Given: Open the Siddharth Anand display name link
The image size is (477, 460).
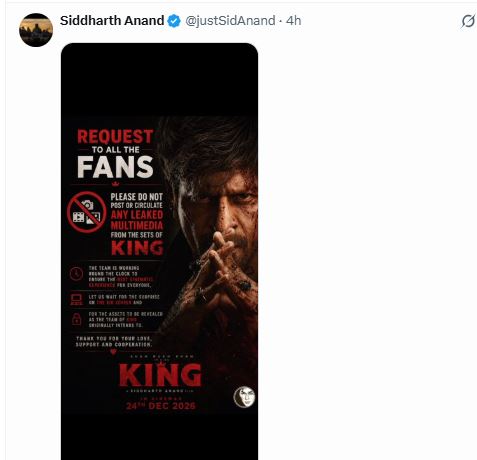Looking at the screenshot, I should click(x=112, y=21).
